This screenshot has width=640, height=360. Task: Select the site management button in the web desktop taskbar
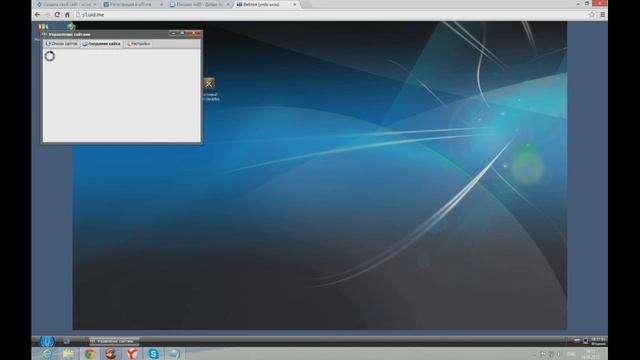(x=114, y=341)
